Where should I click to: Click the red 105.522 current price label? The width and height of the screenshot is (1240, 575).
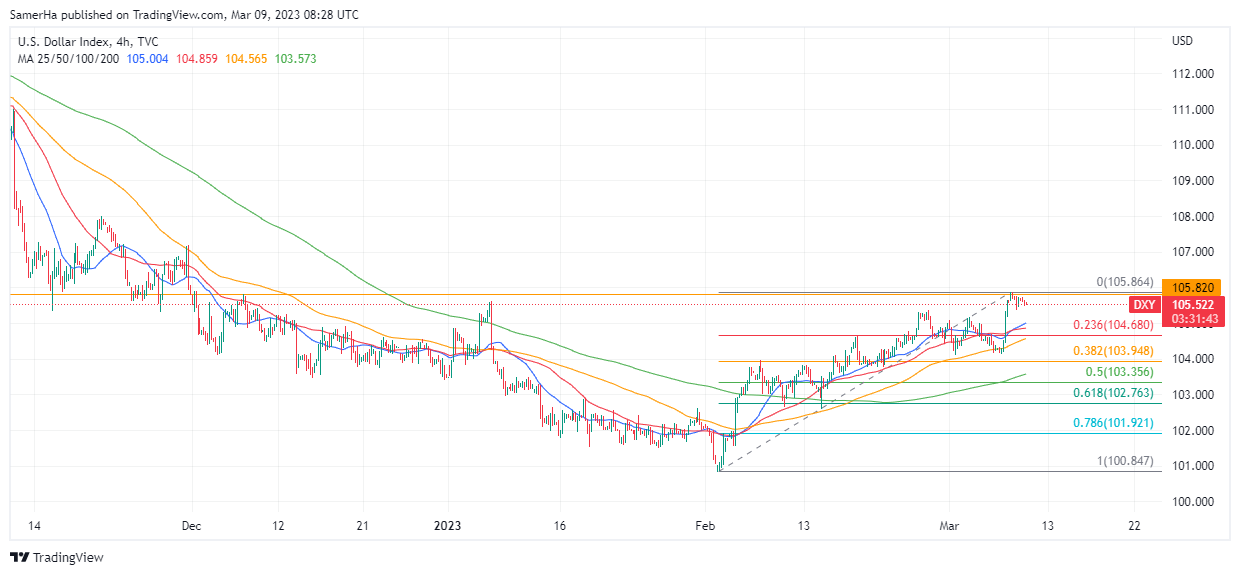coord(1193,304)
